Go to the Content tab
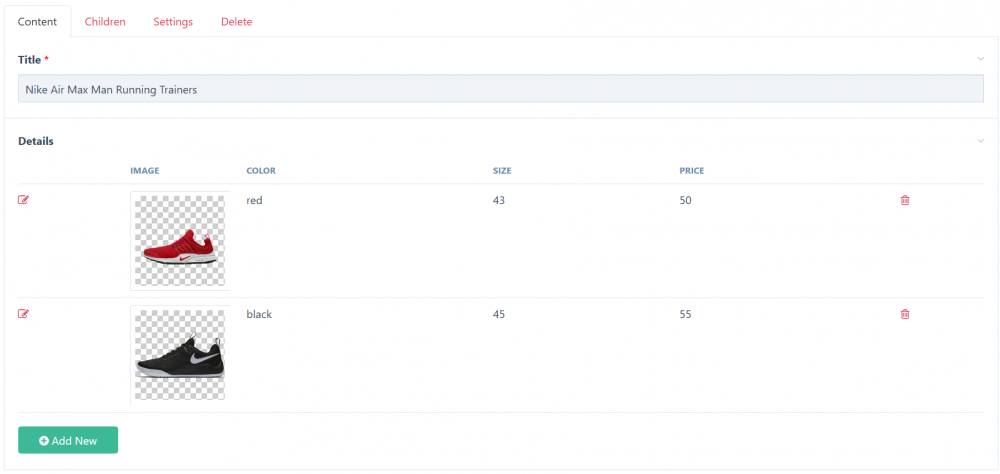 pos(38,22)
